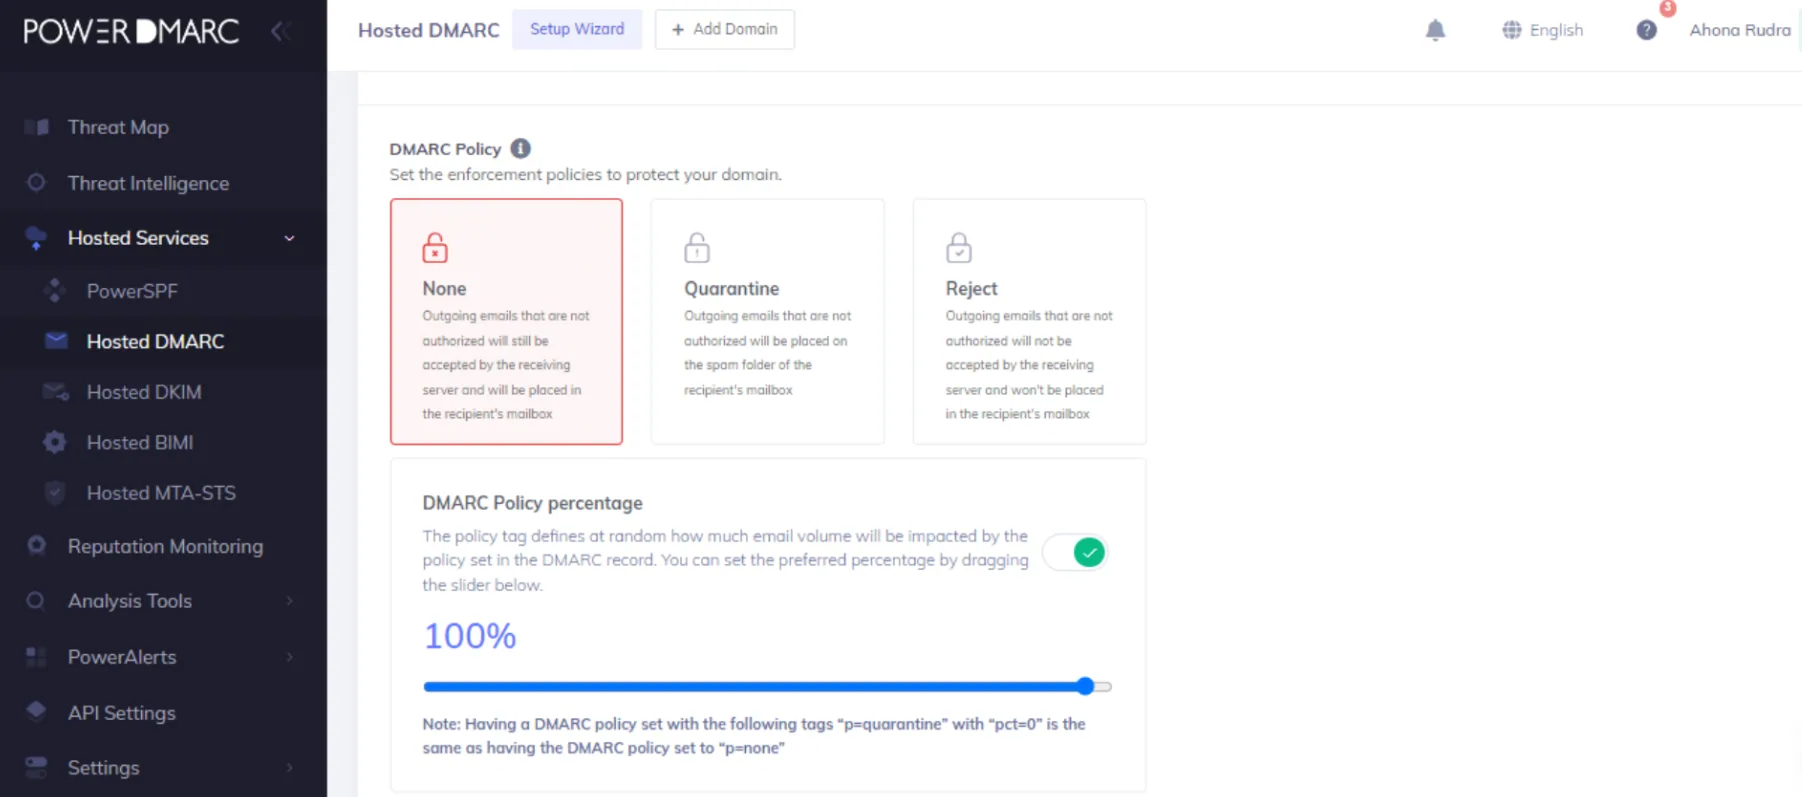Viewport: 1802px width, 797px height.
Task: Click the Hosted BIMI gear icon
Action: 55,442
